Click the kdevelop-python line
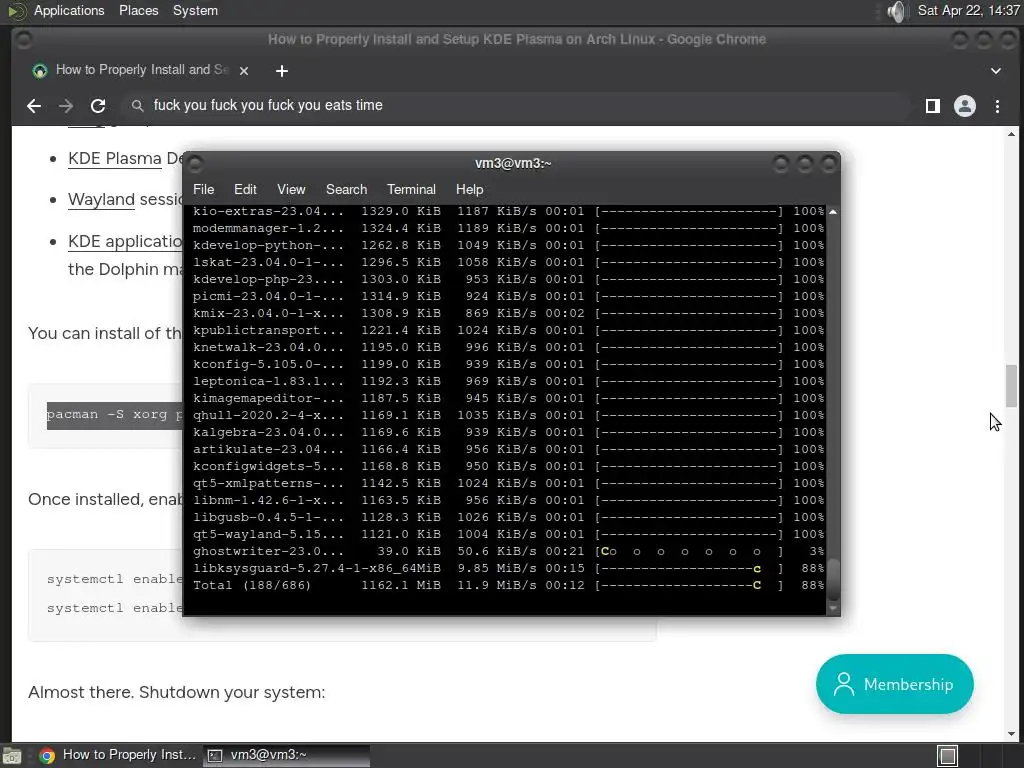 click(x=508, y=245)
